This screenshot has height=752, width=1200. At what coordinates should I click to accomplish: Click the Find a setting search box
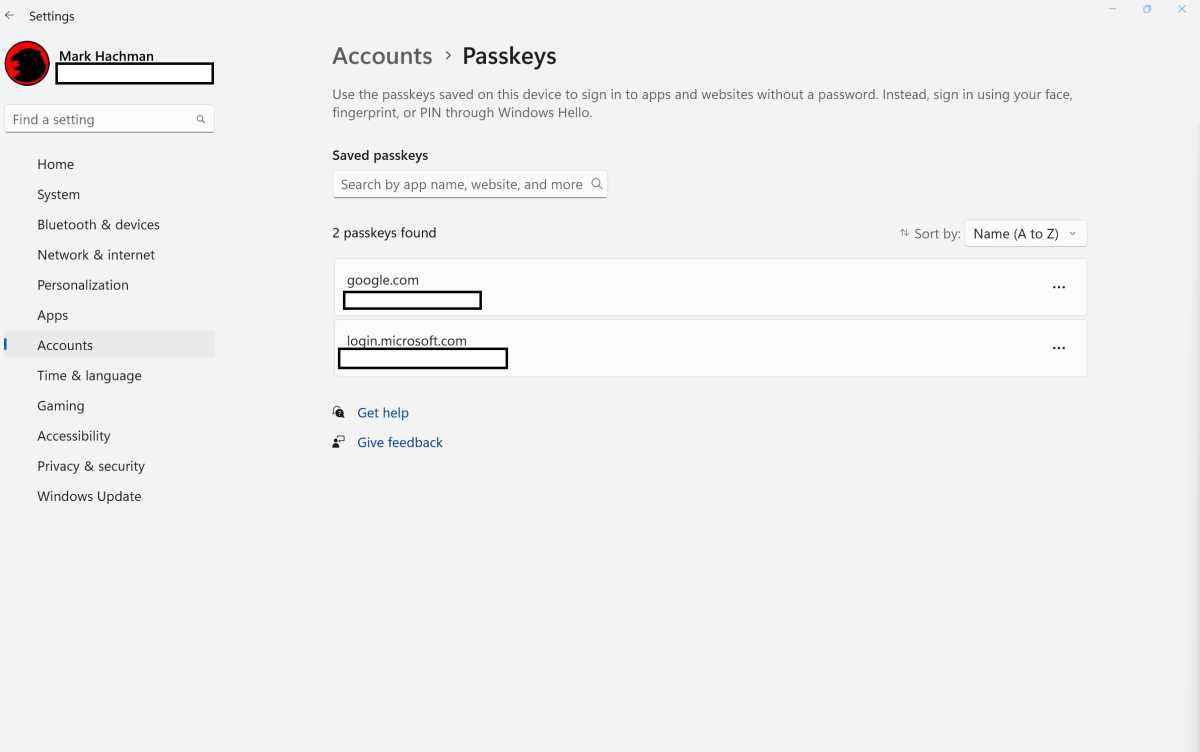tap(100, 118)
